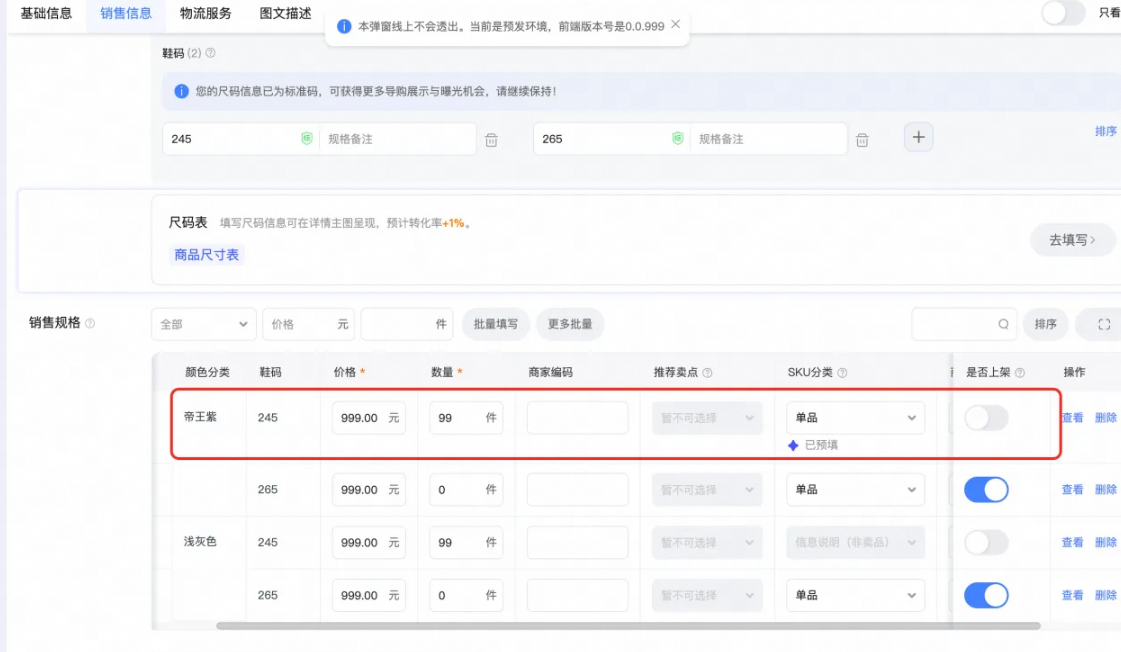
Task: Switch to 基础信息 tab
Action: click(46, 13)
